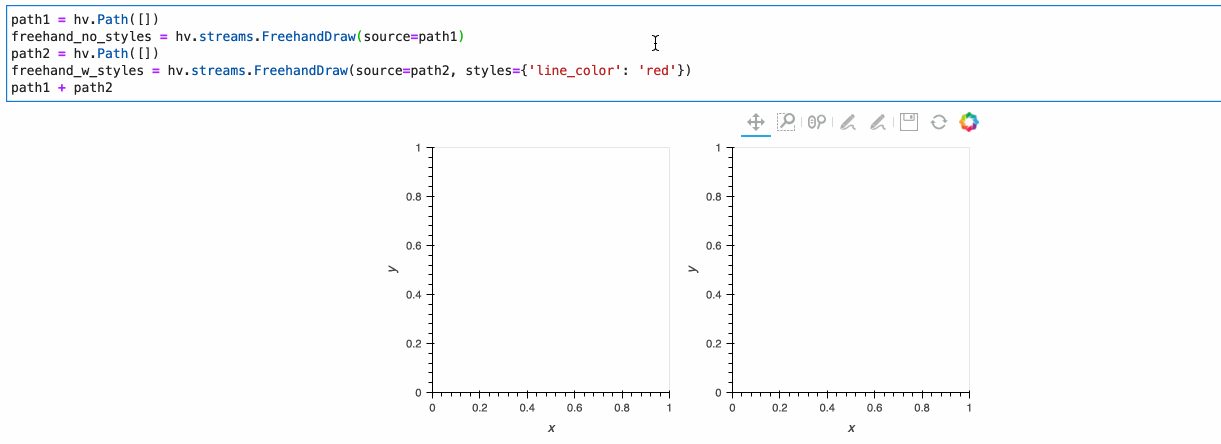Click the 'red' string in code
The height and width of the screenshot is (444, 1221).
coord(657,71)
